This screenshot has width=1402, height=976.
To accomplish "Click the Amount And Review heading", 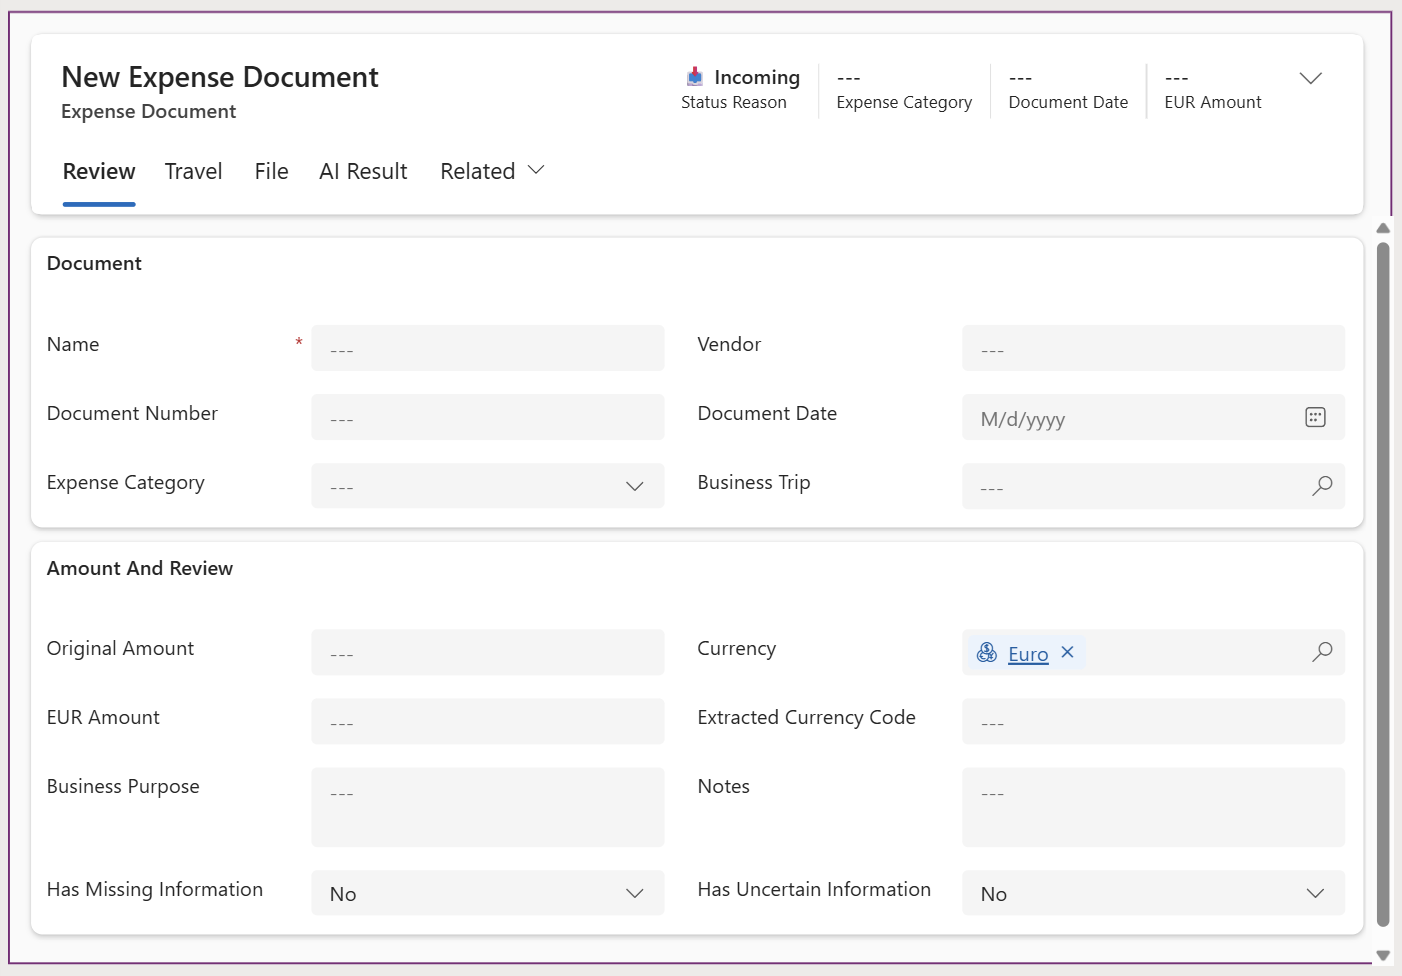I will 140,568.
